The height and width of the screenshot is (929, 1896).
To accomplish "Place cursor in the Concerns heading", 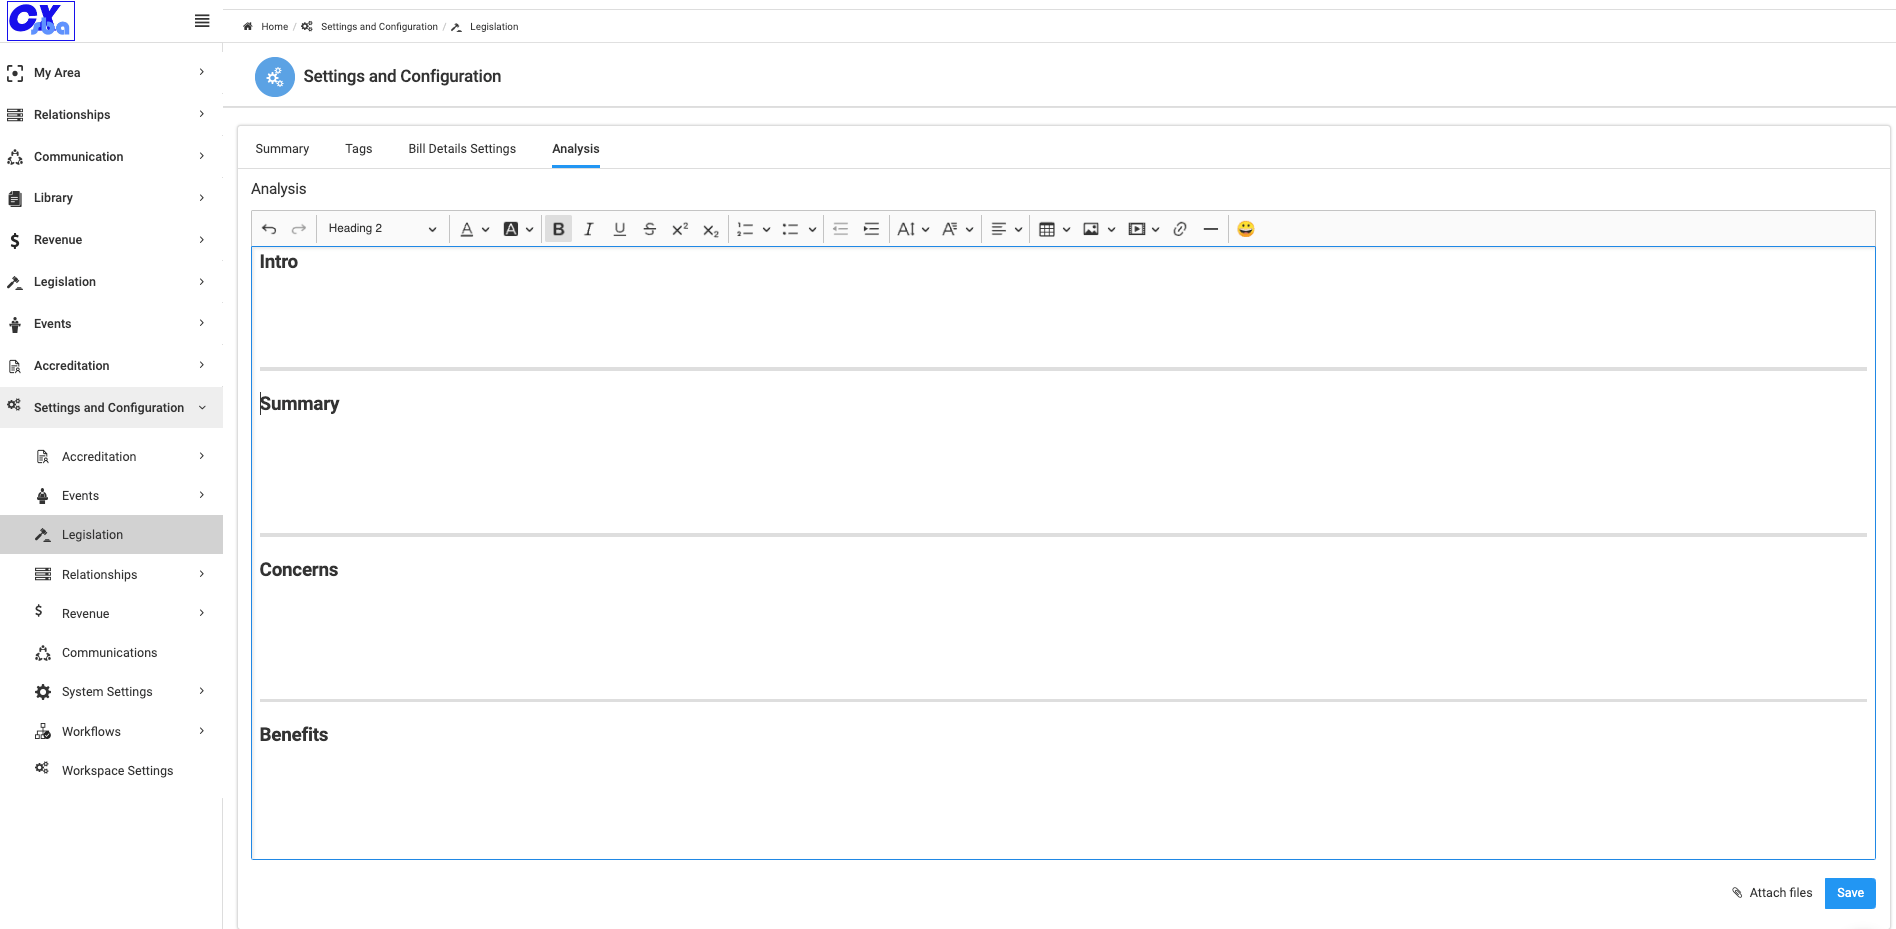I will (299, 570).
